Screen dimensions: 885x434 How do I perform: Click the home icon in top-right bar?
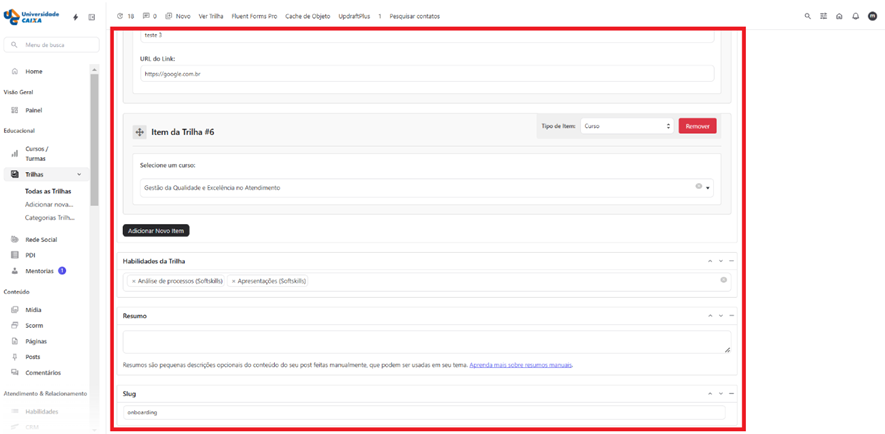click(x=839, y=16)
